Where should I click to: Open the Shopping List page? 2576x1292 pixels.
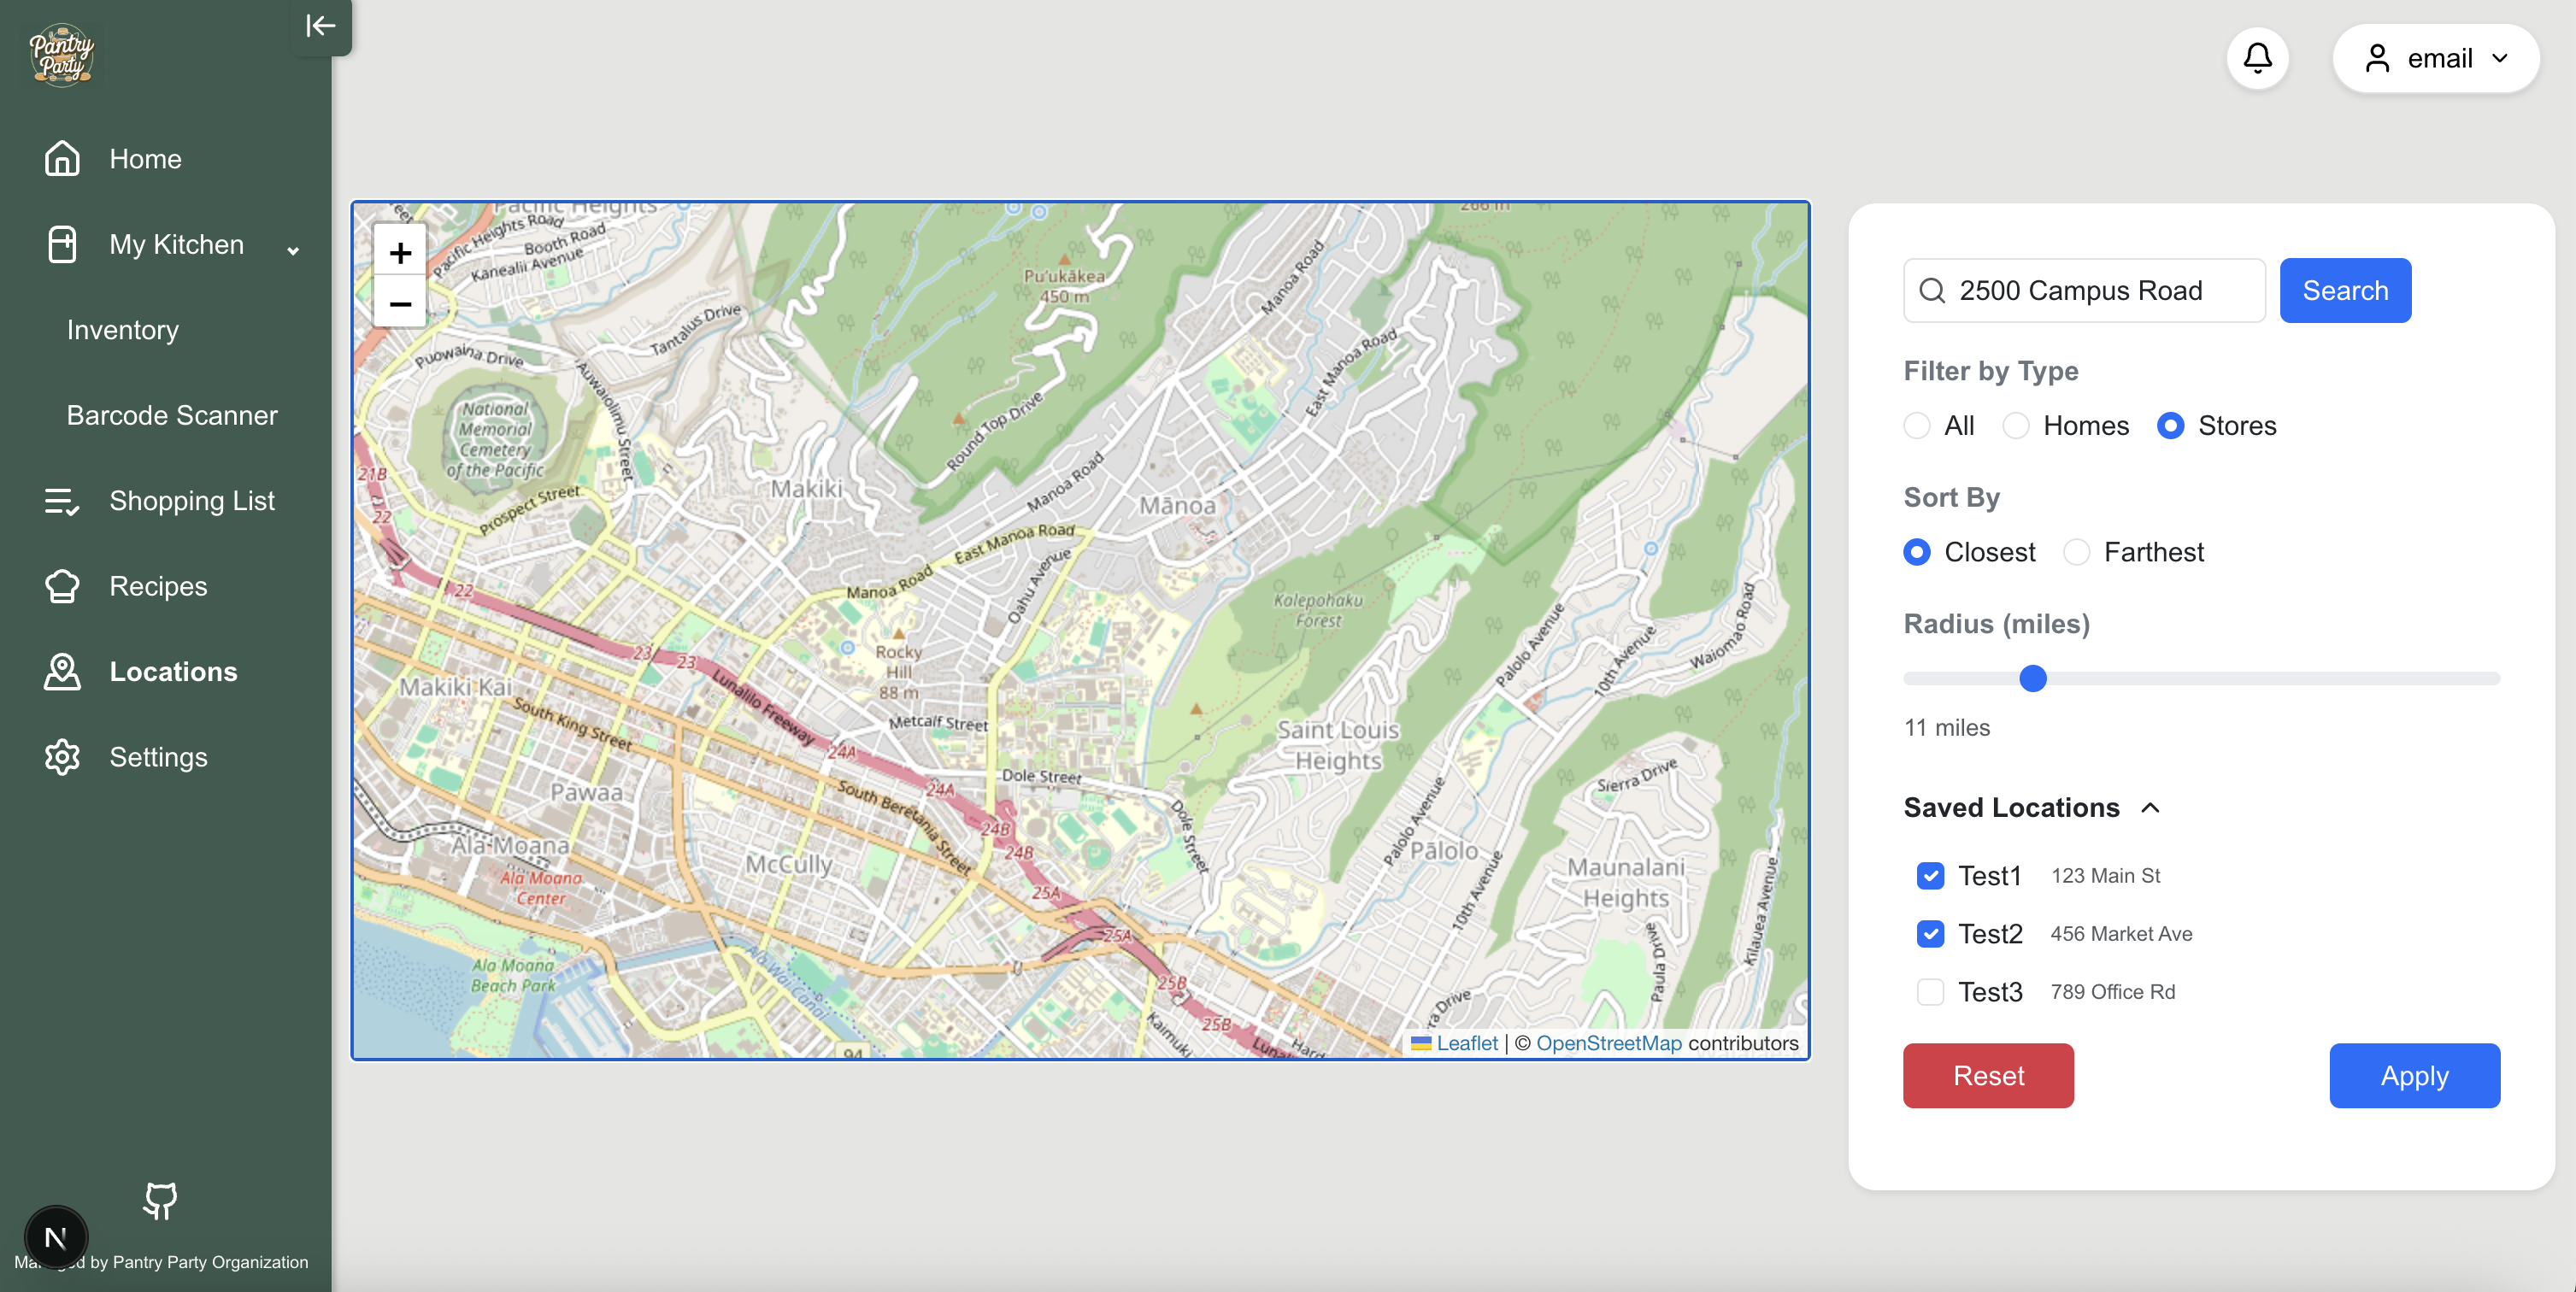click(192, 500)
